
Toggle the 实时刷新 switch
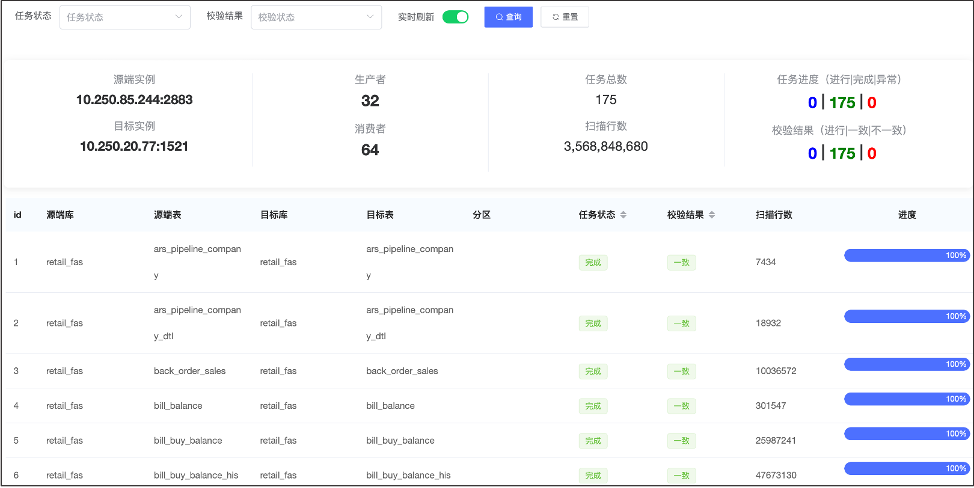(455, 17)
